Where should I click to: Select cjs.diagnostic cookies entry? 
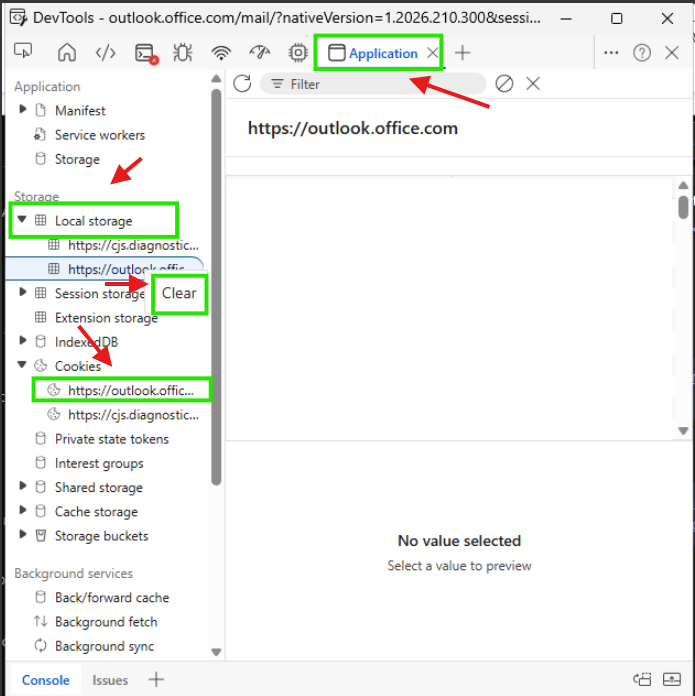pos(133,415)
